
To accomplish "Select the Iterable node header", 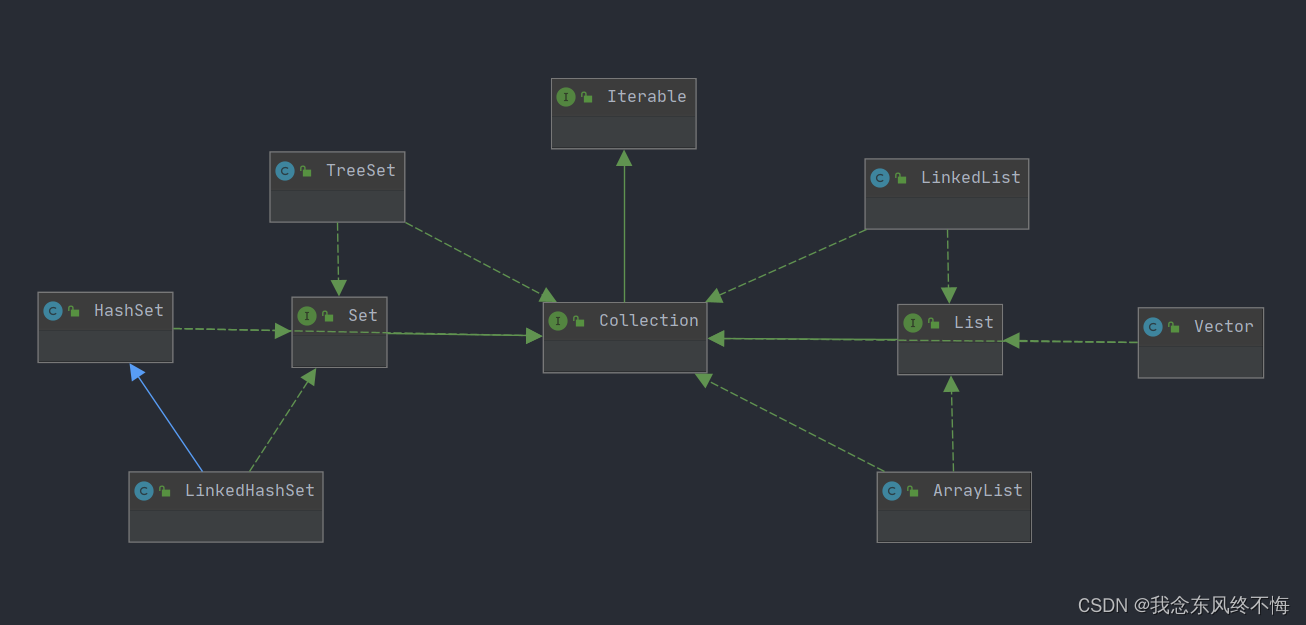I will [x=623, y=96].
